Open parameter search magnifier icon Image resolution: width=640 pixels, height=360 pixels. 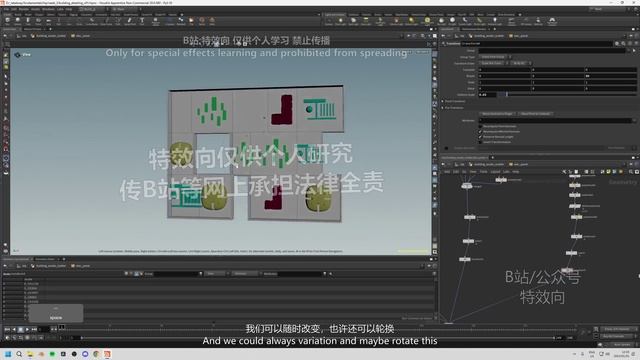click(x=623, y=43)
